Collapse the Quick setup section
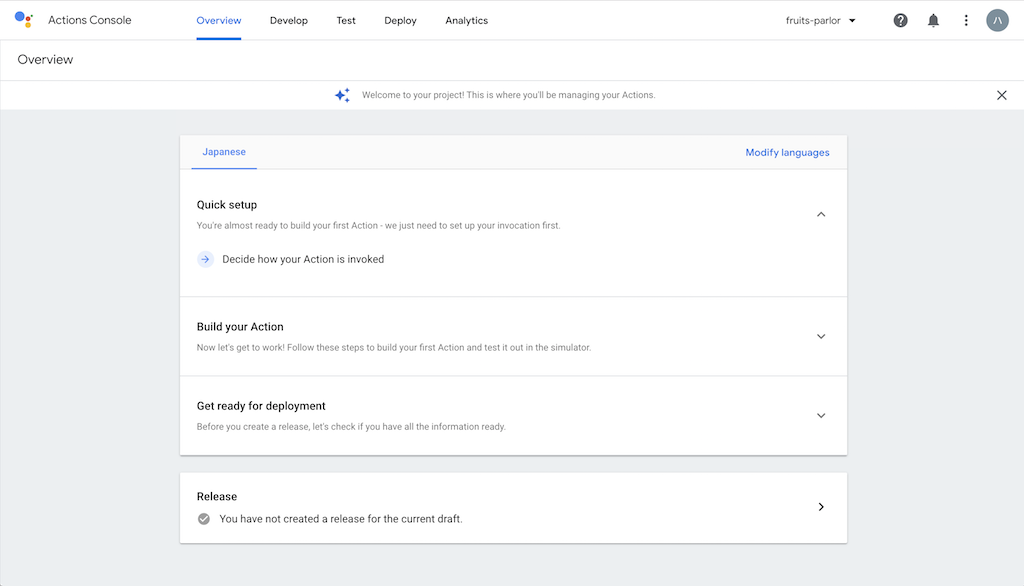The height and width of the screenshot is (586, 1024). [821, 214]
